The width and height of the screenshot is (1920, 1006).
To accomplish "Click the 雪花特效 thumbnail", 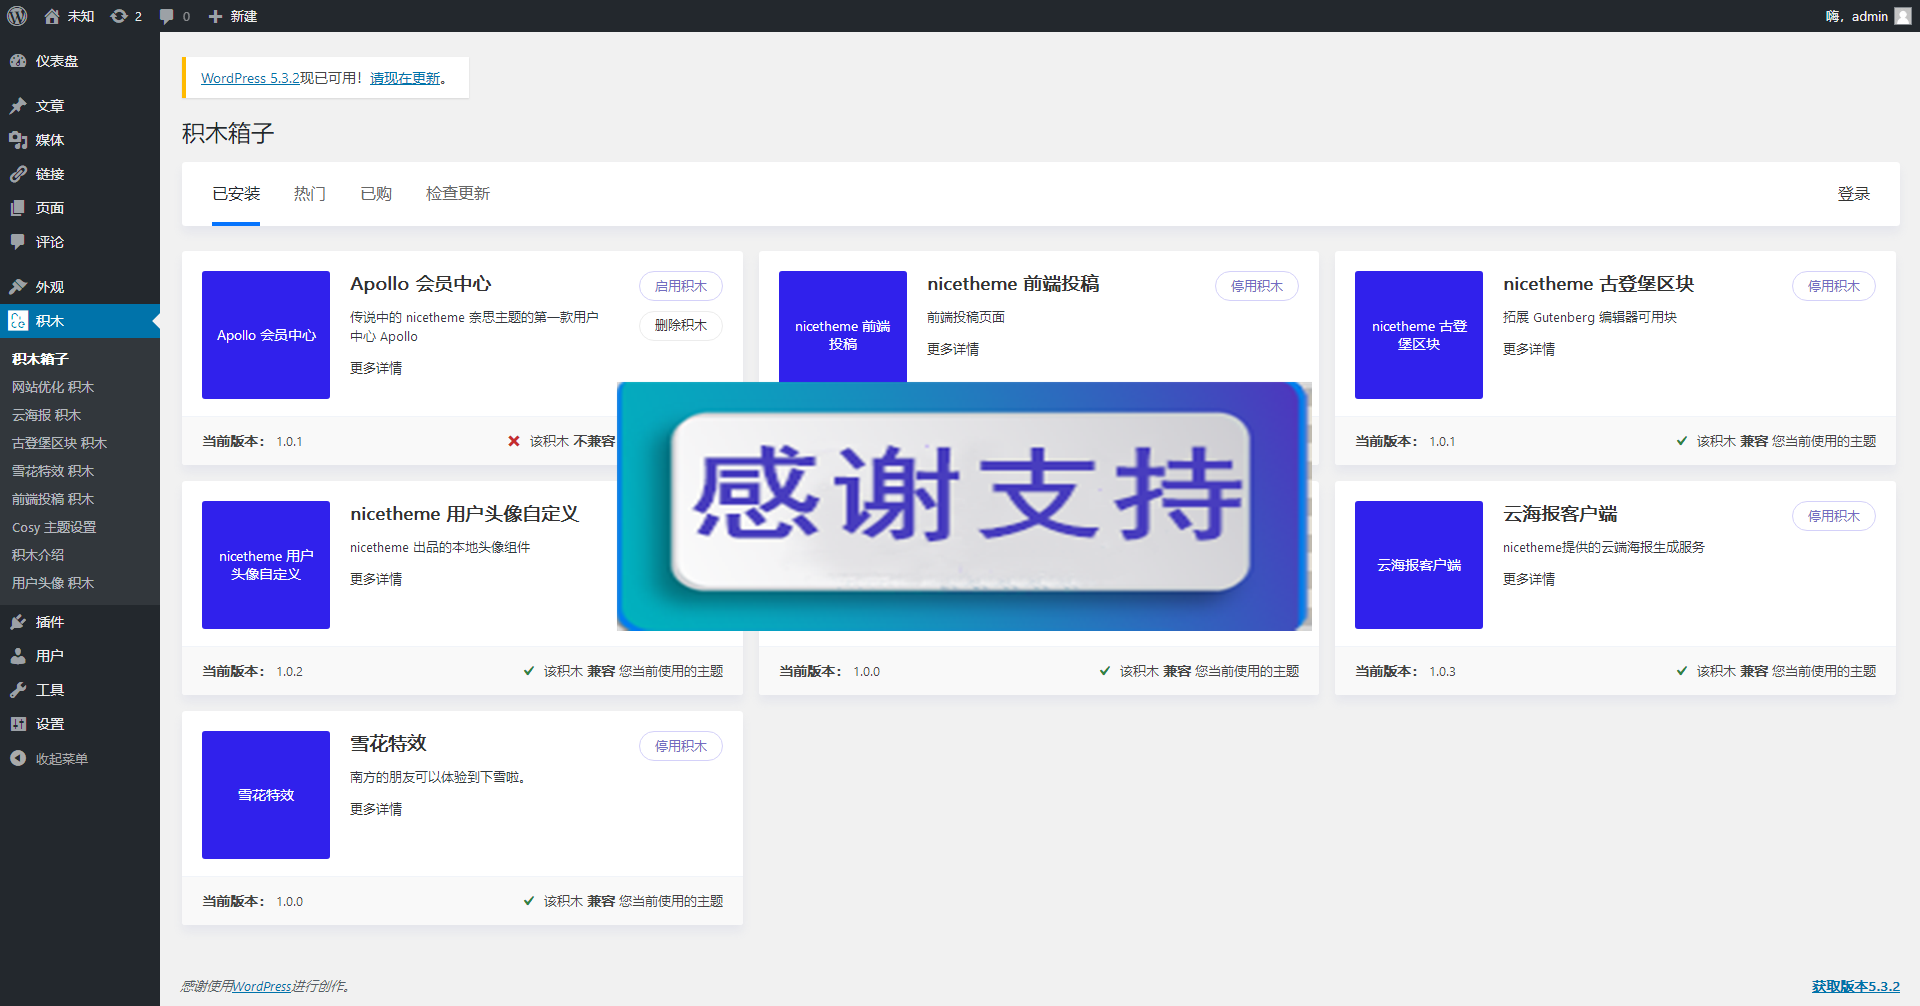I will click(266, 795).
